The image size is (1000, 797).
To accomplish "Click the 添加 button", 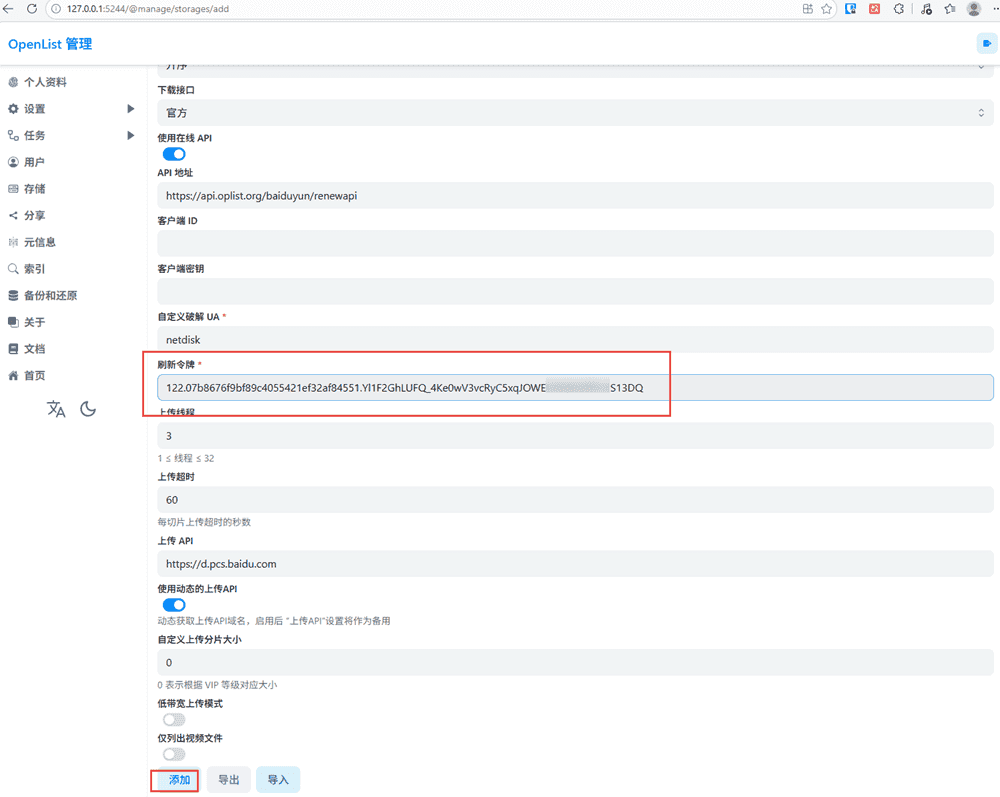I will (x=179, y=780).
